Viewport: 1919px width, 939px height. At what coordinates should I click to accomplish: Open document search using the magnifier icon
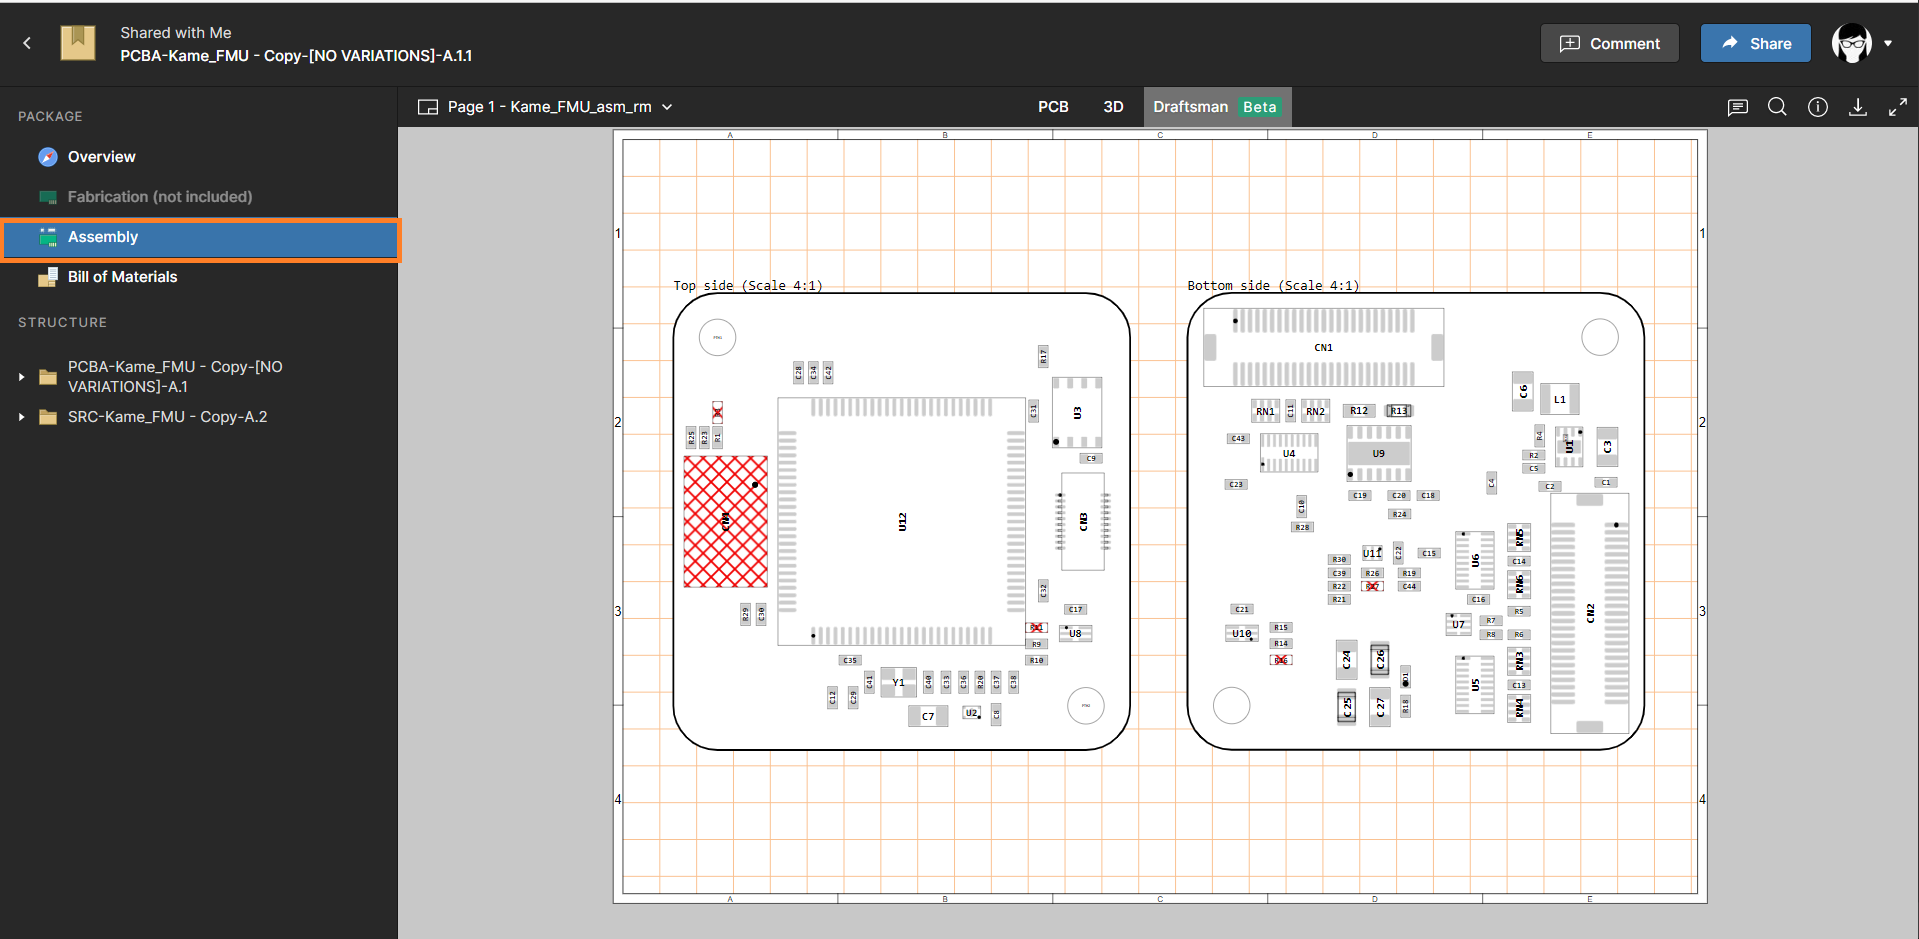coord(1777,107)
